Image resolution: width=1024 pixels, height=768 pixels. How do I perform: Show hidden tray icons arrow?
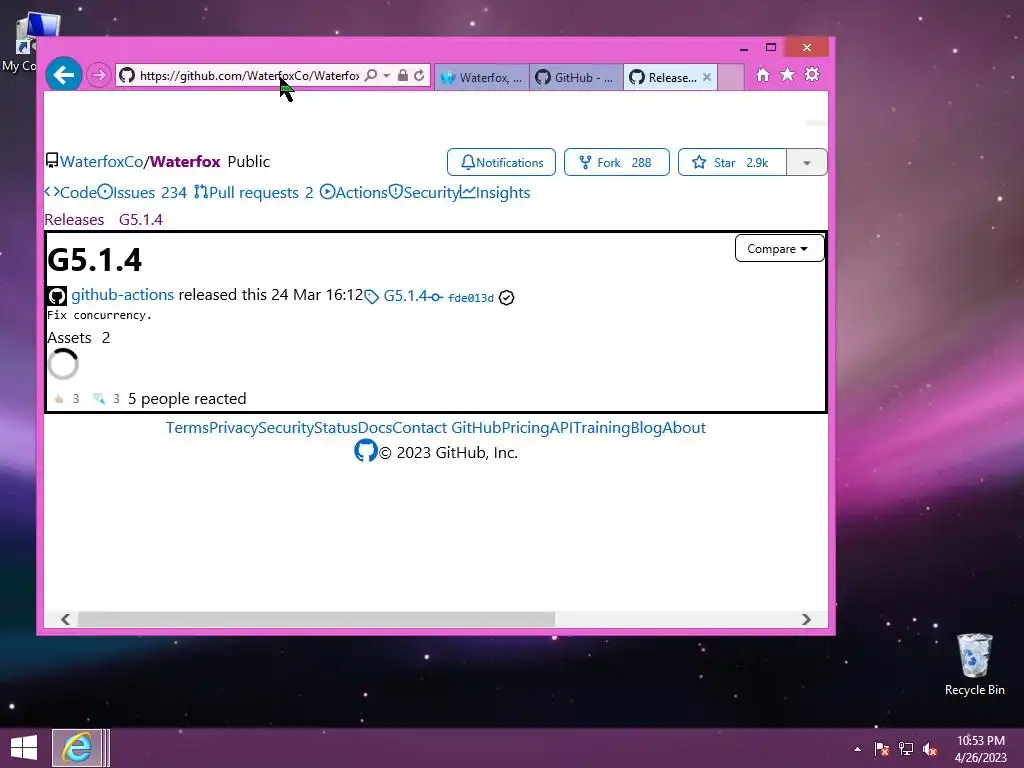[x=857, y=749]
